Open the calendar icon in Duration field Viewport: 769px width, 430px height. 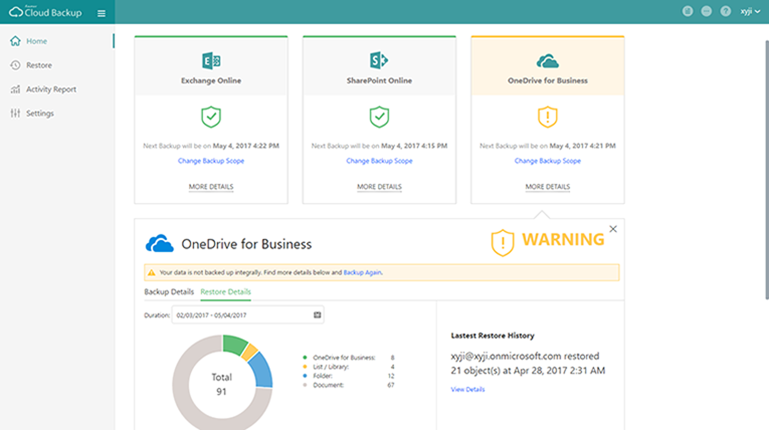[317, 315]
